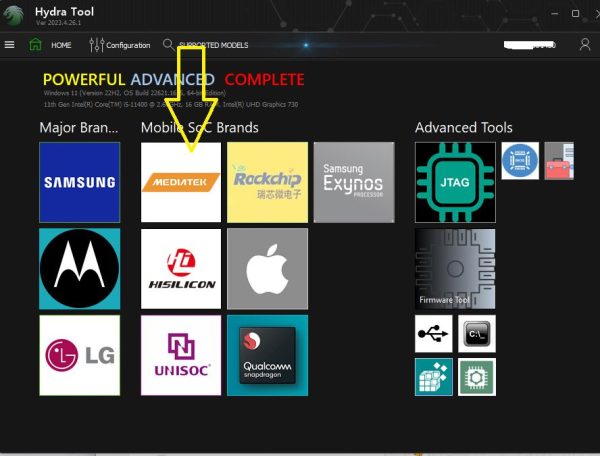The width and height of the screenshot is (600, 456).
Task: Click the green Home icon
Action: tap(35, 44)
